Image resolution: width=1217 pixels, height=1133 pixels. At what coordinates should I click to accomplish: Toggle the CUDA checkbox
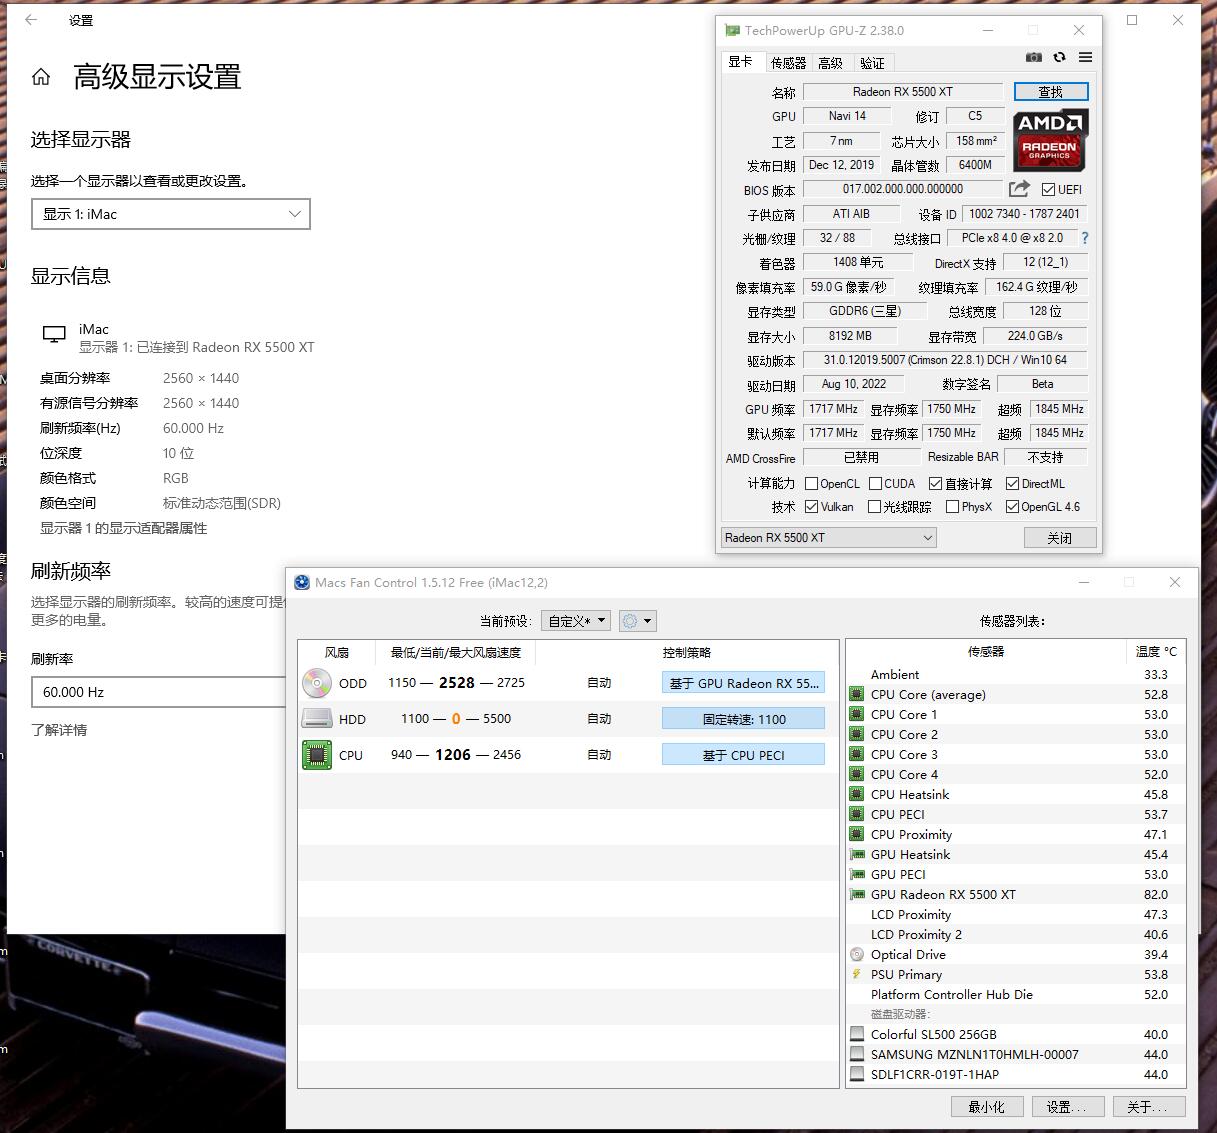[x=875, y=483]
